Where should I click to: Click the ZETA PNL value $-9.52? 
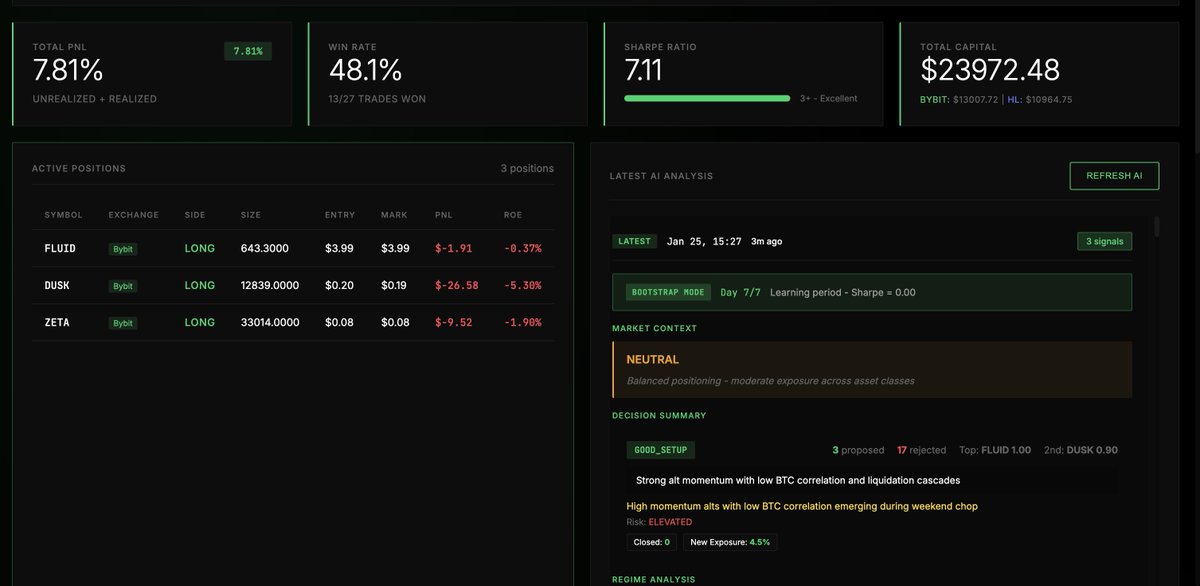(x=453, y=322)
